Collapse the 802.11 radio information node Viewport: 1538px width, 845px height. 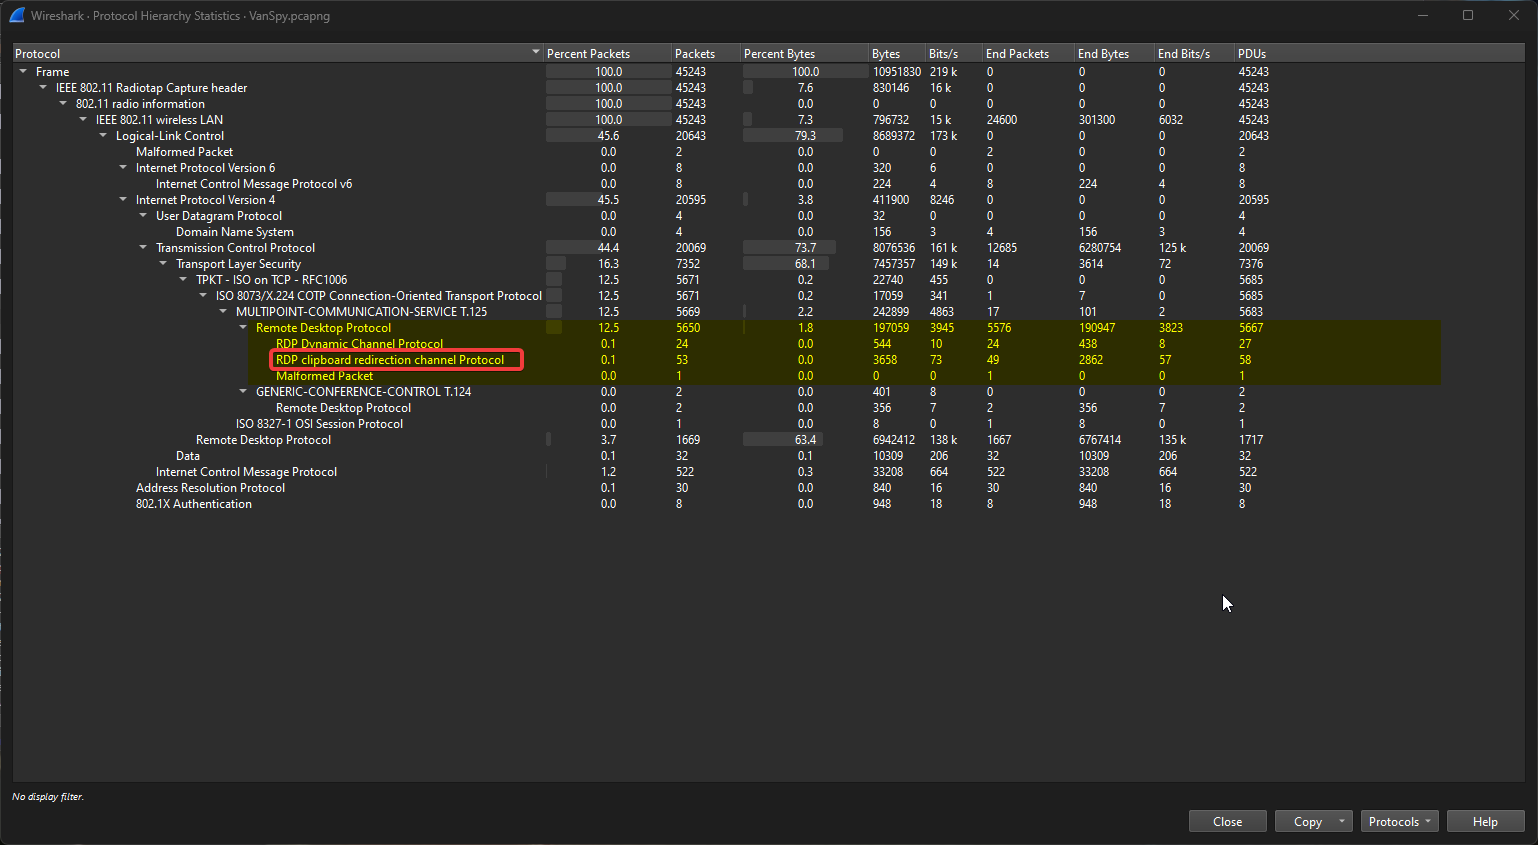[x=63, y=104]
